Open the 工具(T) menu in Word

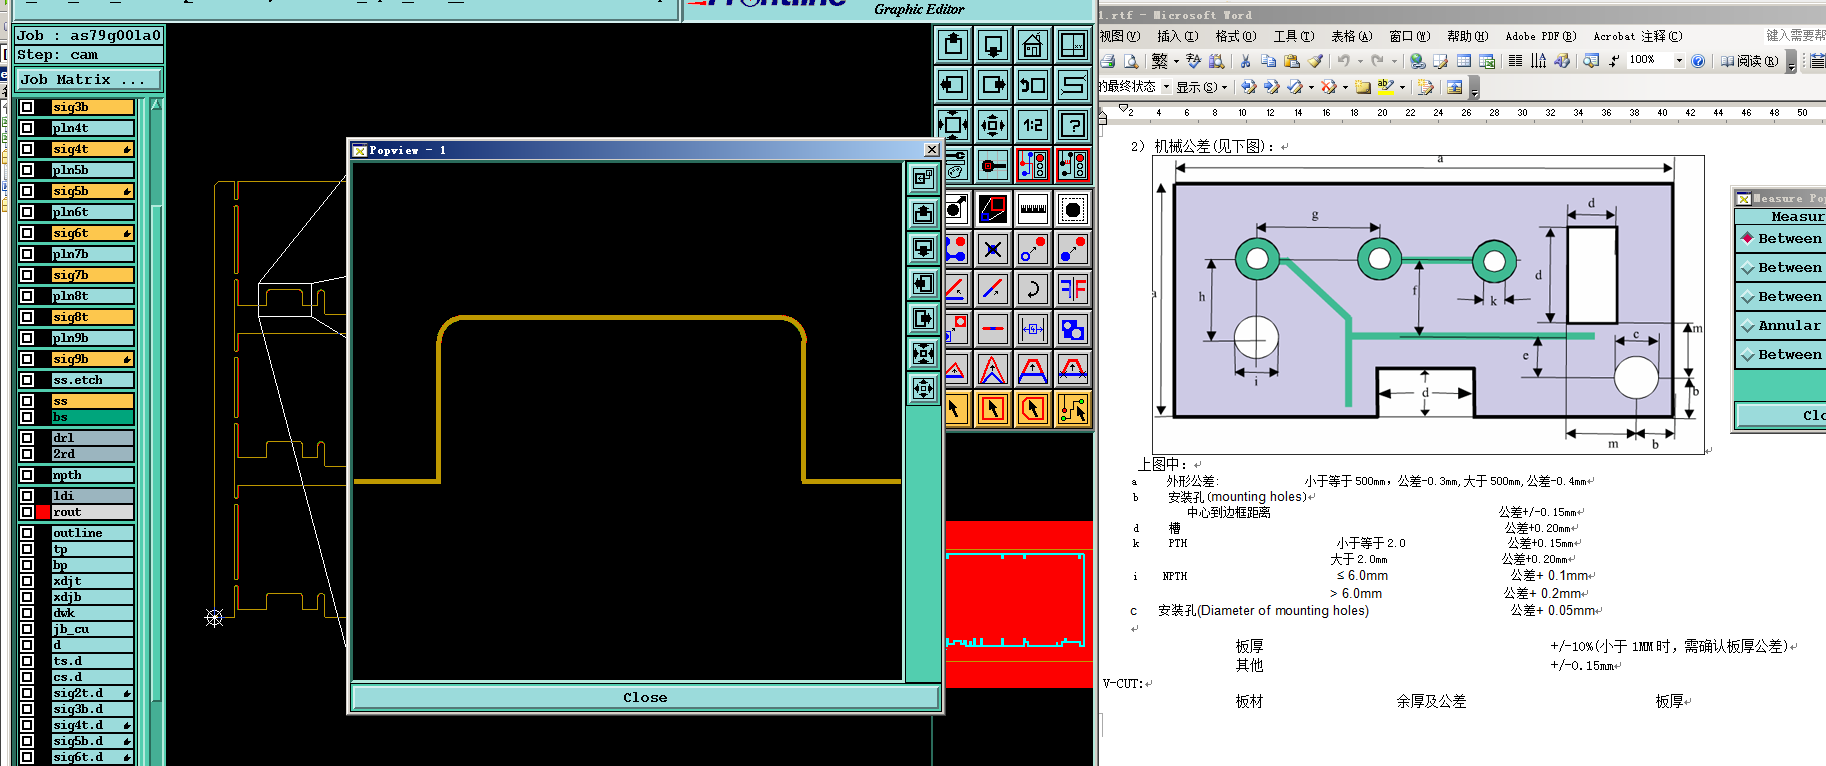1293,36
